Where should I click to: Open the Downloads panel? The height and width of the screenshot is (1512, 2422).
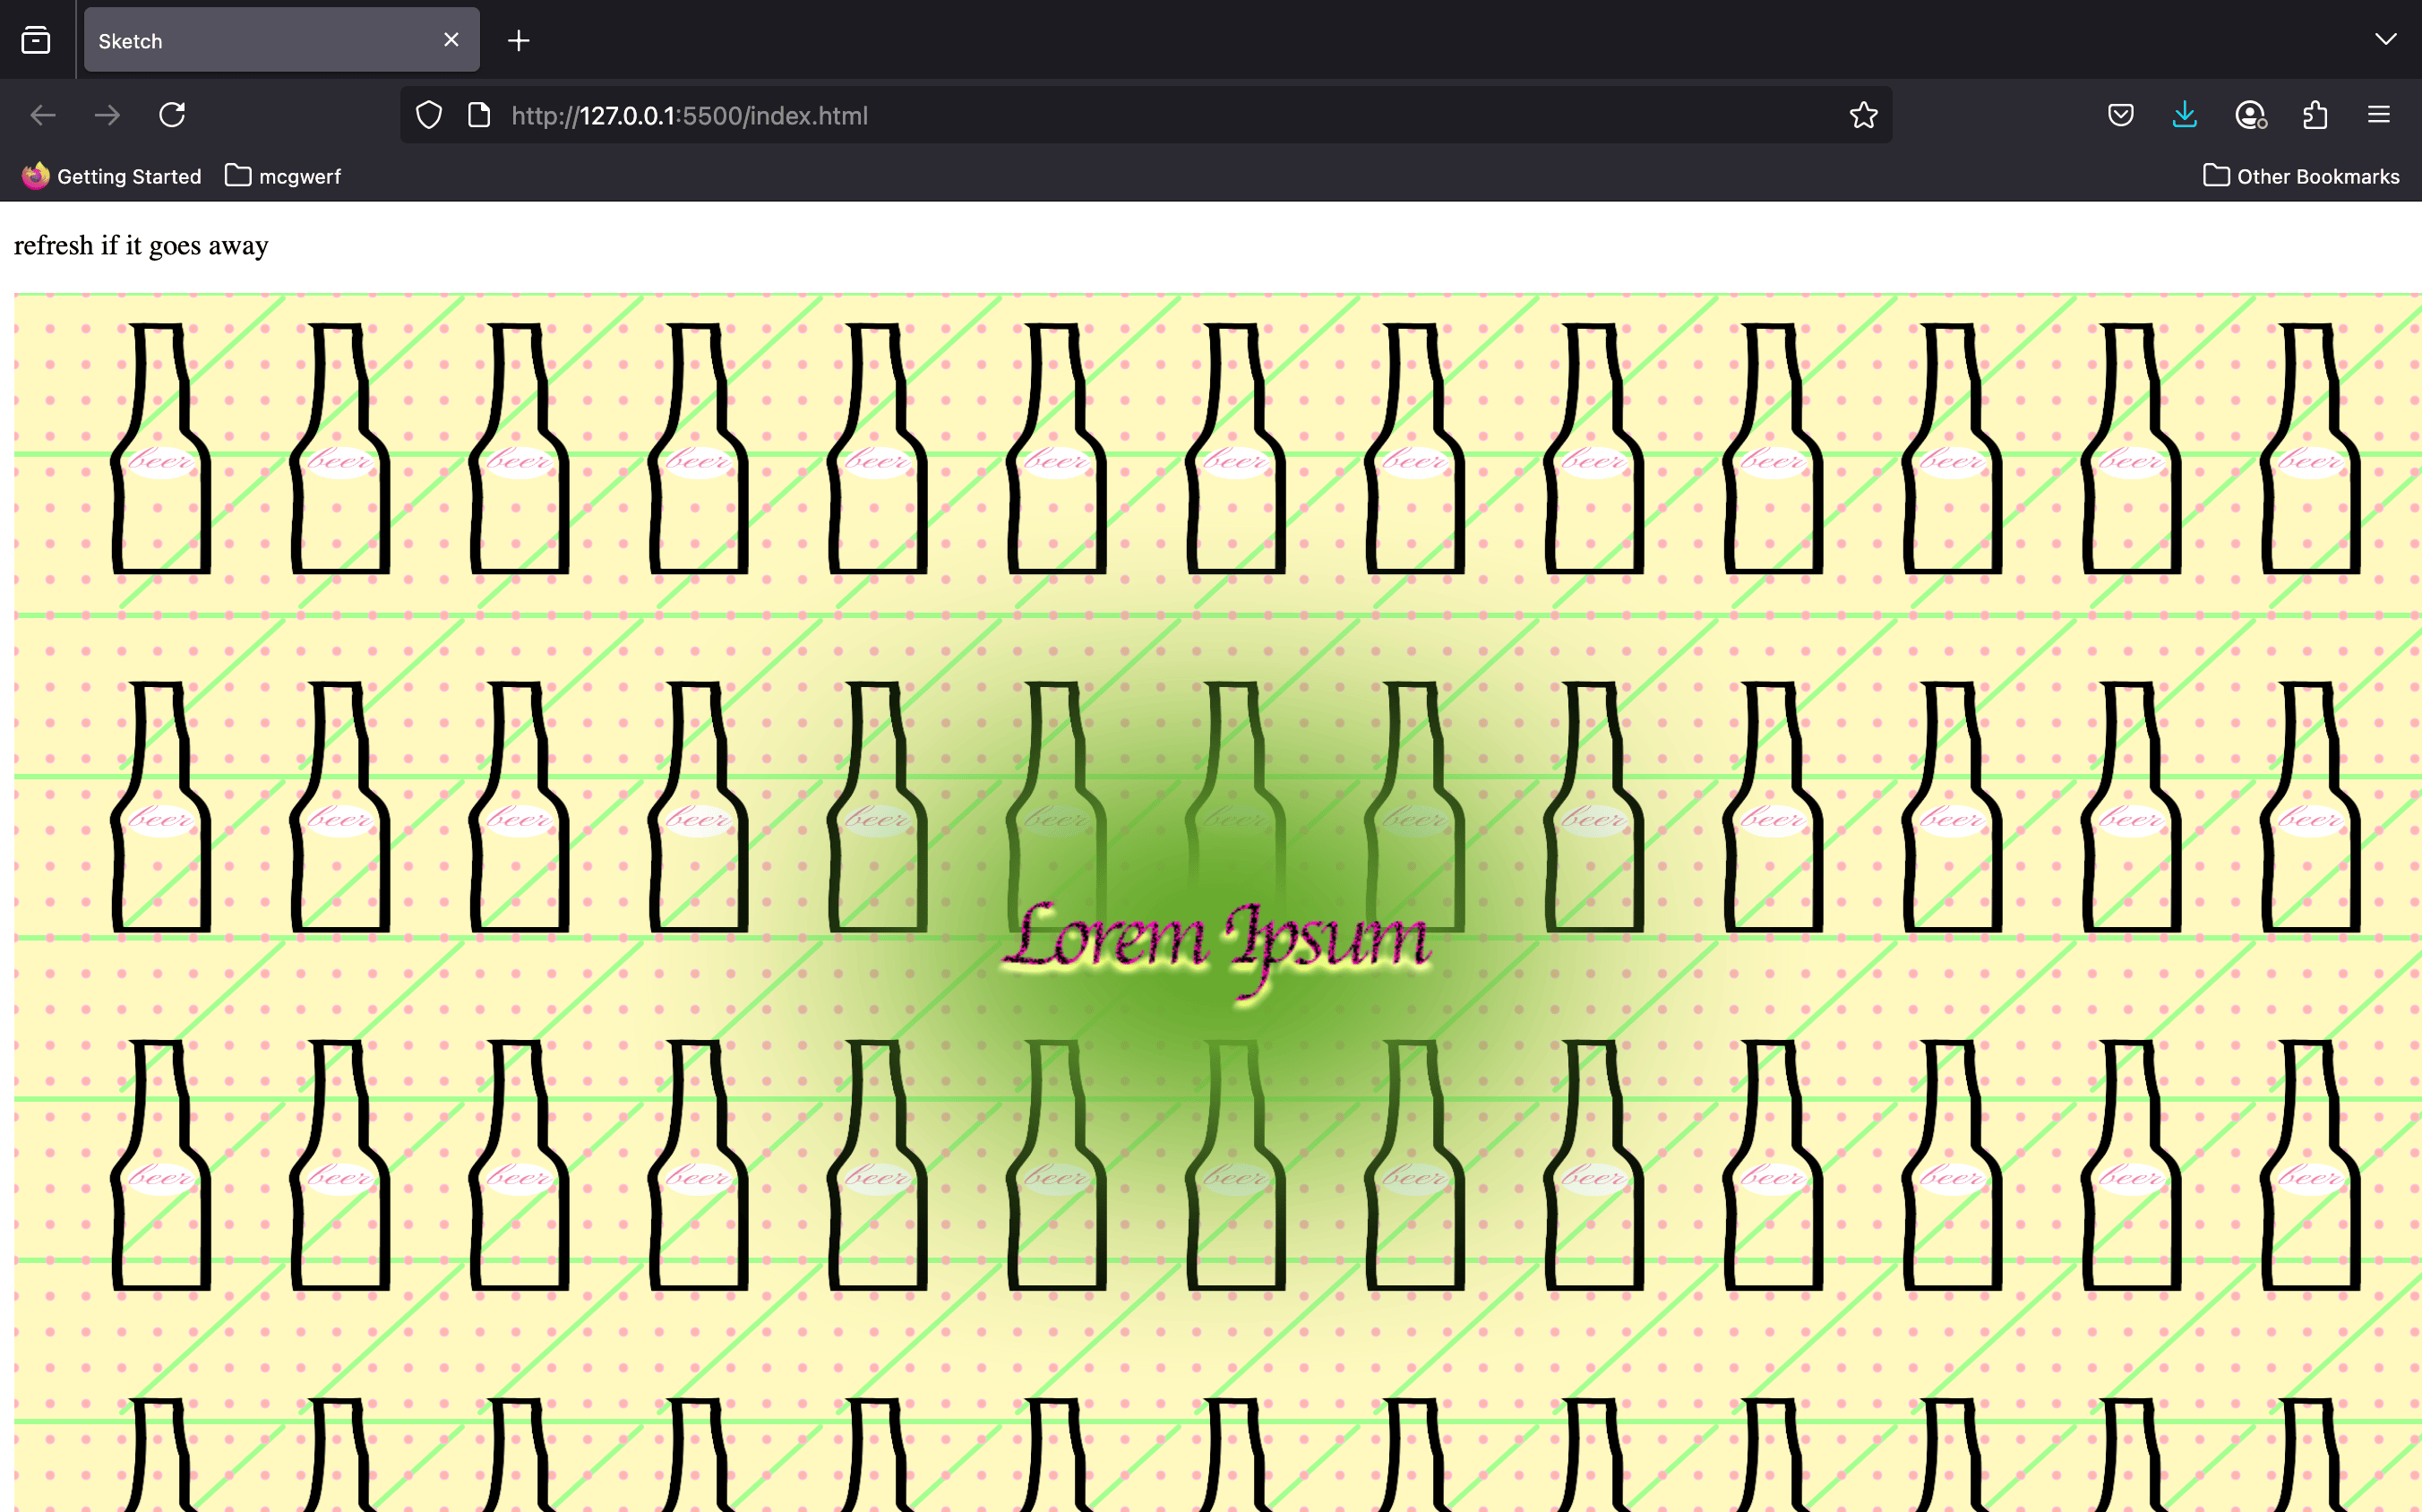point(2185,115)
